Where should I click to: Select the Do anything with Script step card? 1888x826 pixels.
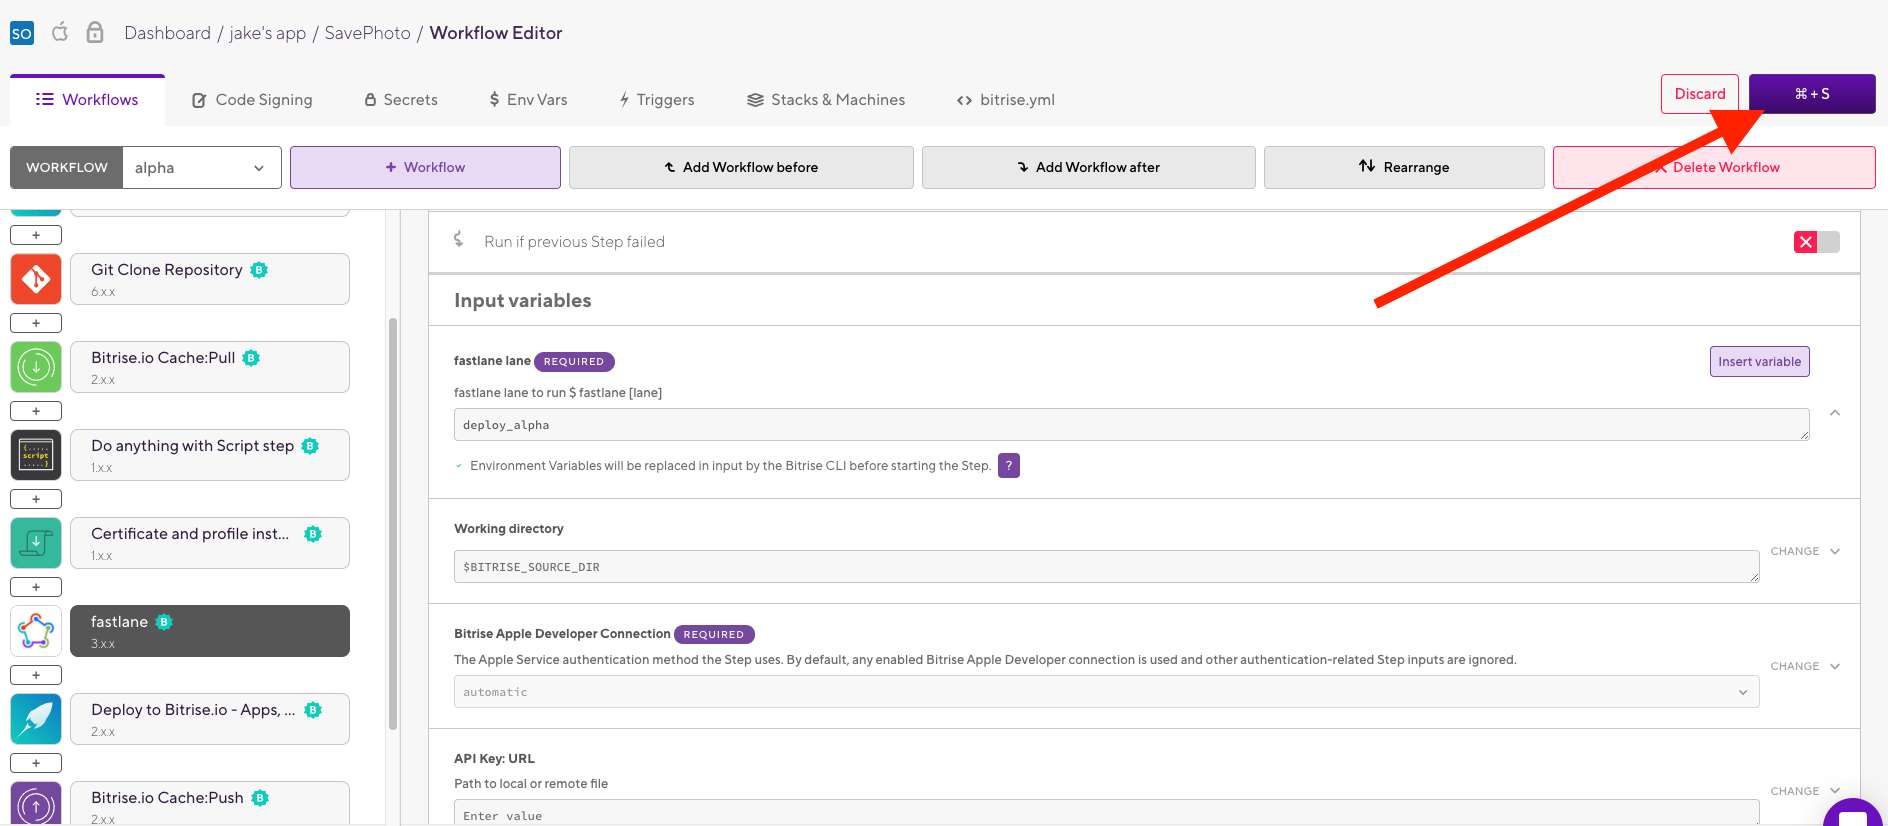coord(210,455)
